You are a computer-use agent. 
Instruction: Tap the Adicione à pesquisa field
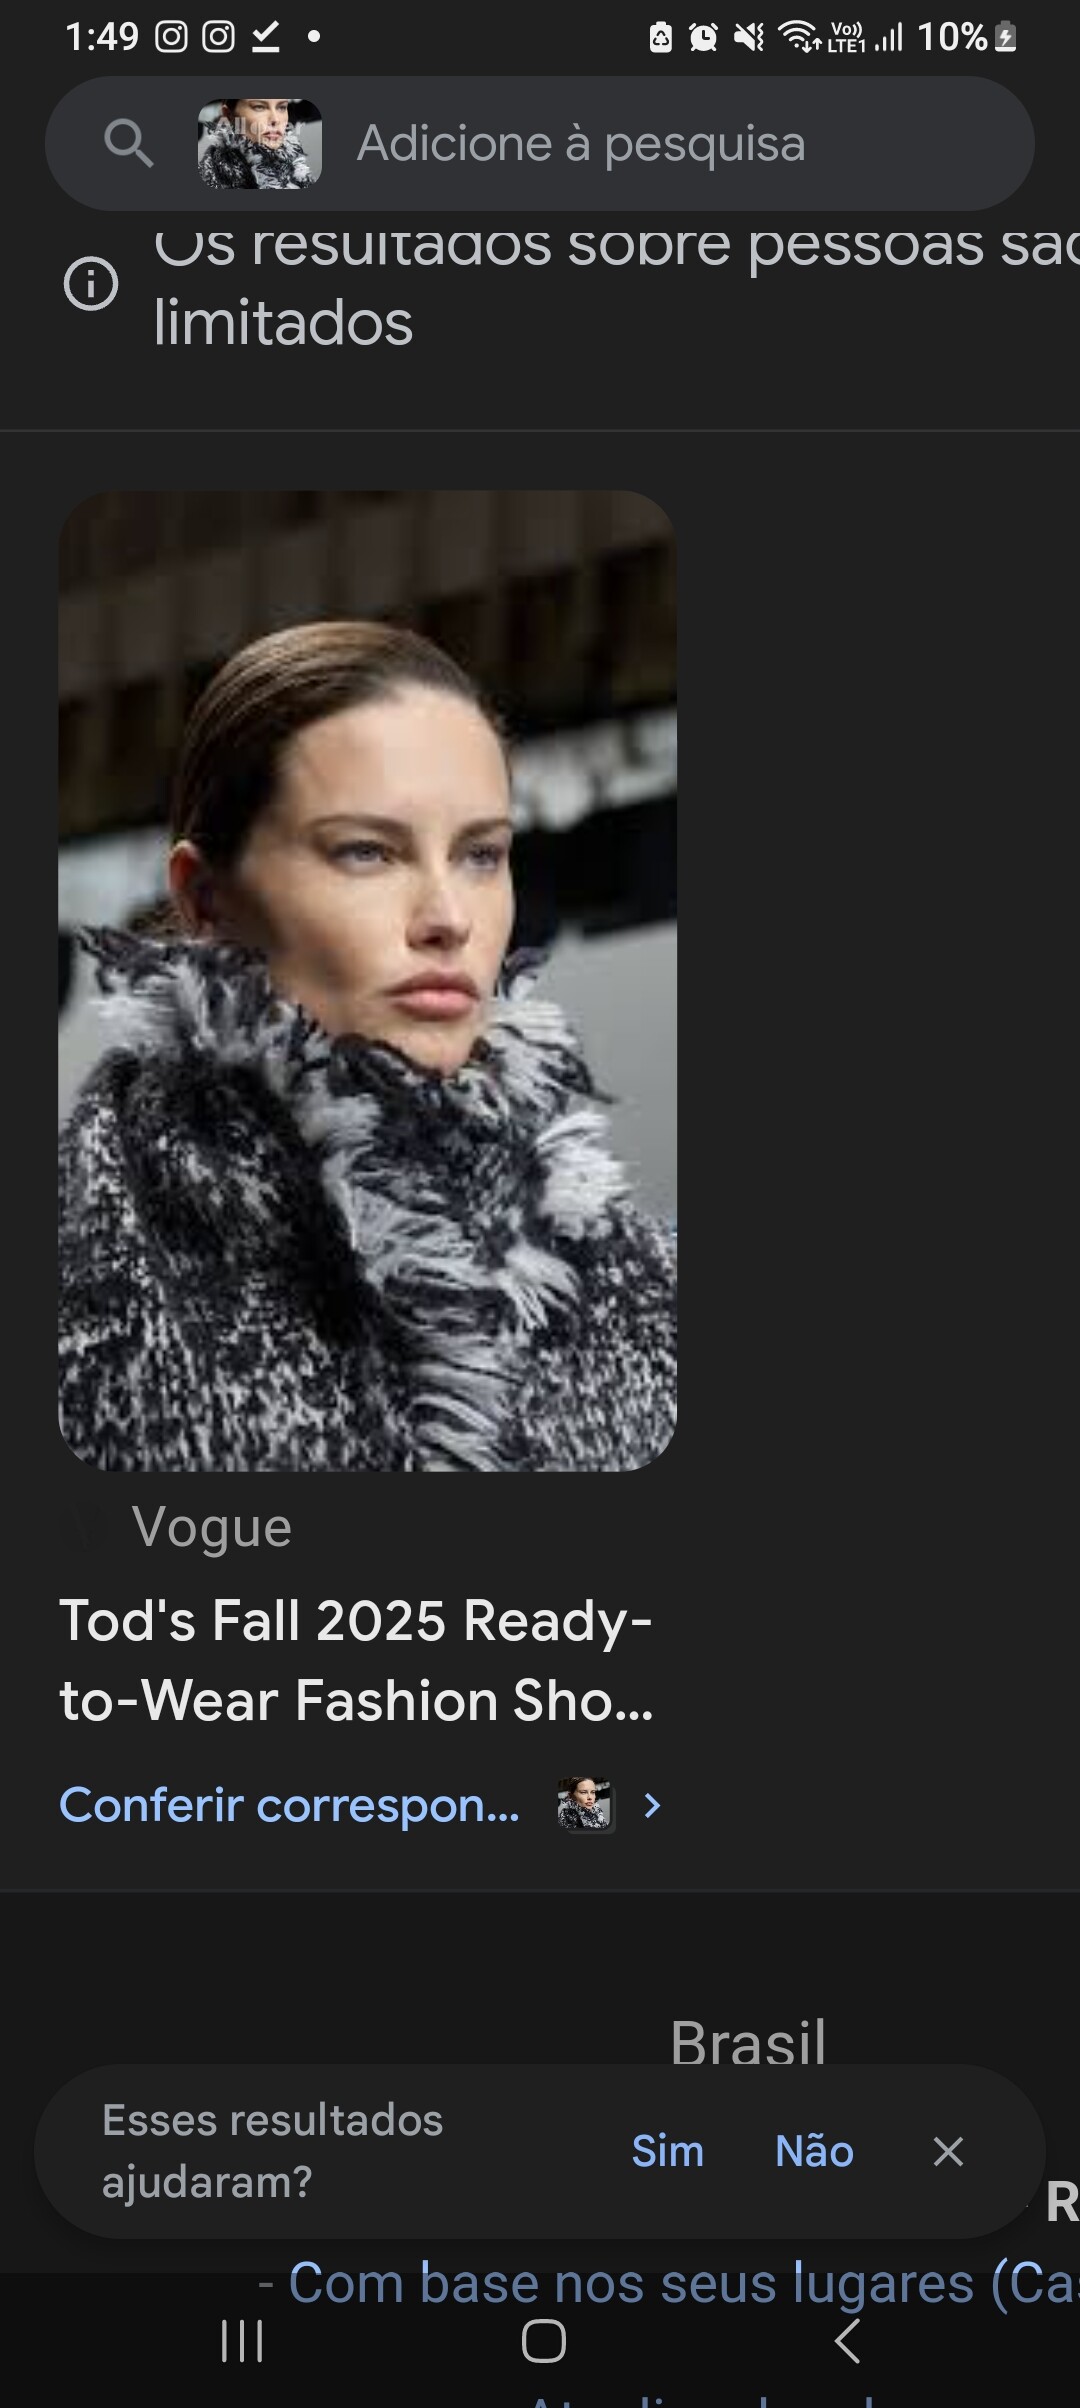coord(581,143)
